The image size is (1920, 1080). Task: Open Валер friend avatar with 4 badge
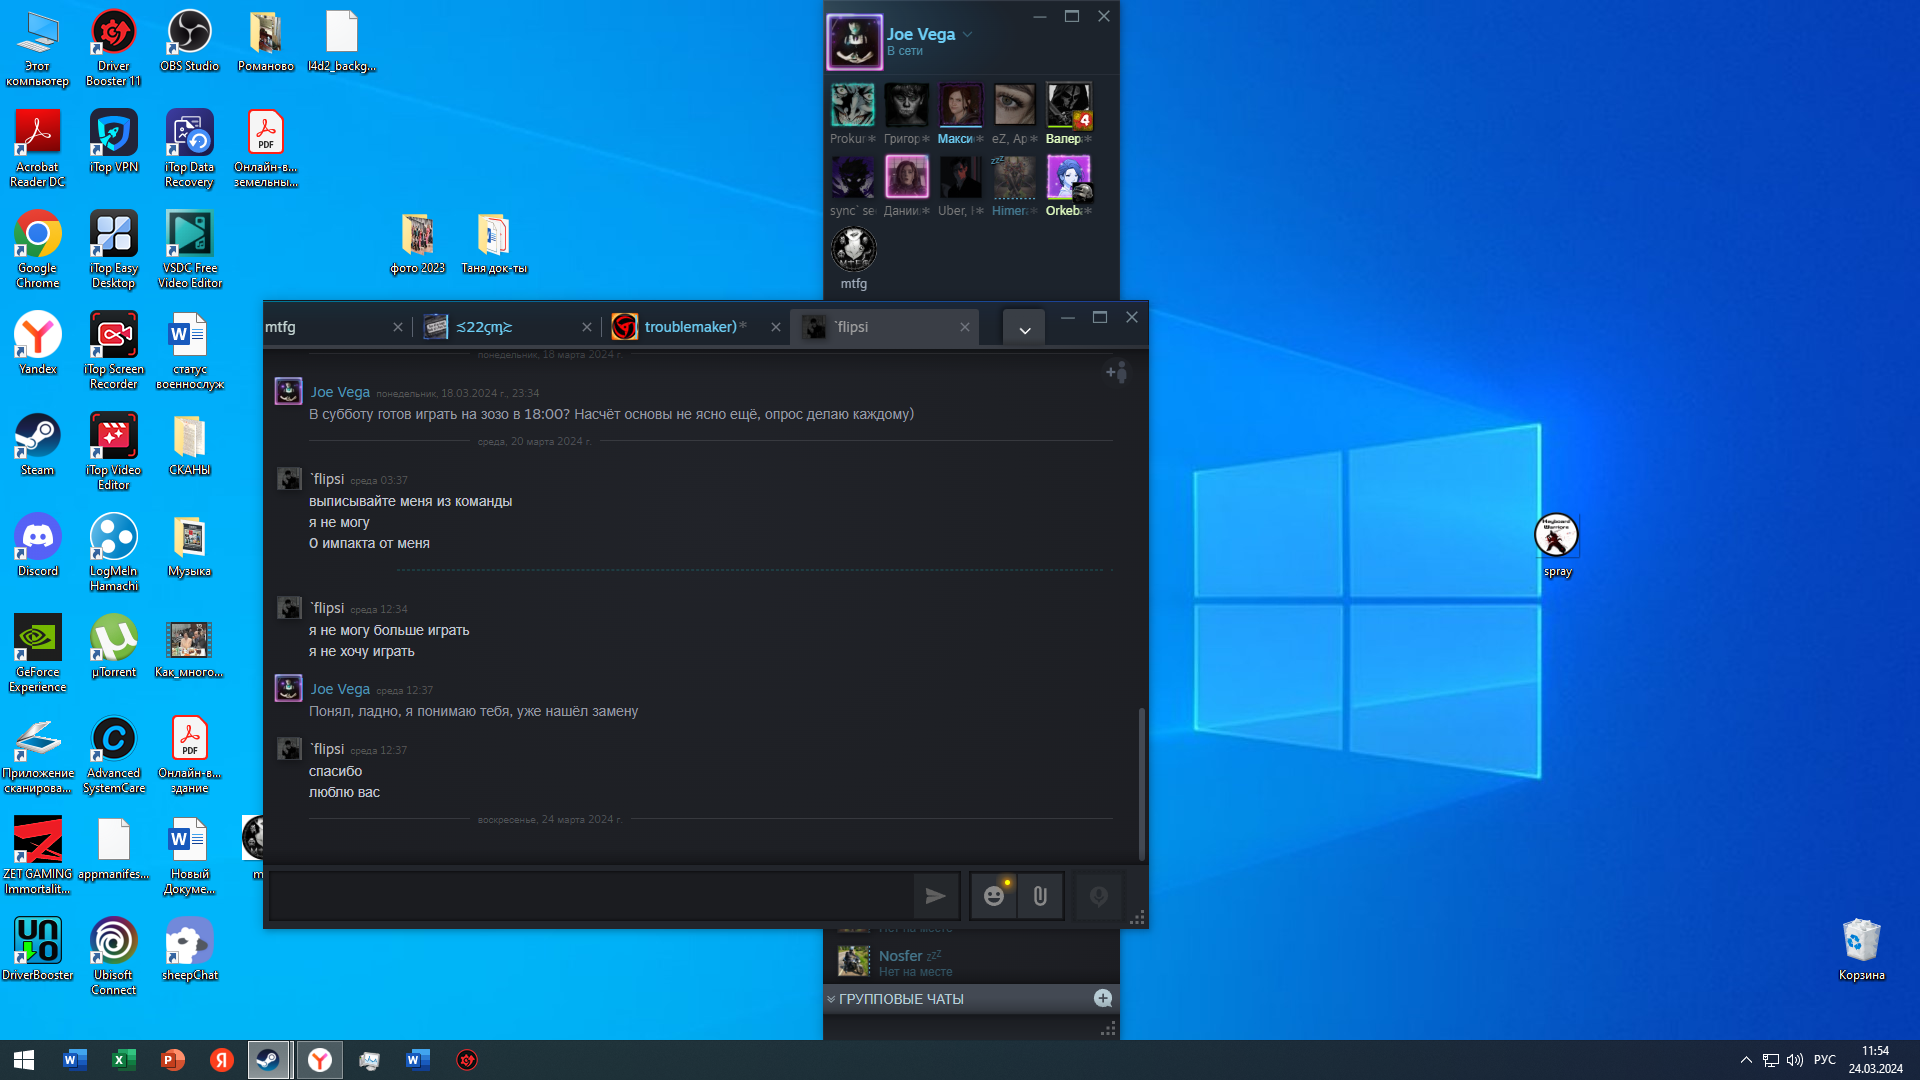(1069, 105)
